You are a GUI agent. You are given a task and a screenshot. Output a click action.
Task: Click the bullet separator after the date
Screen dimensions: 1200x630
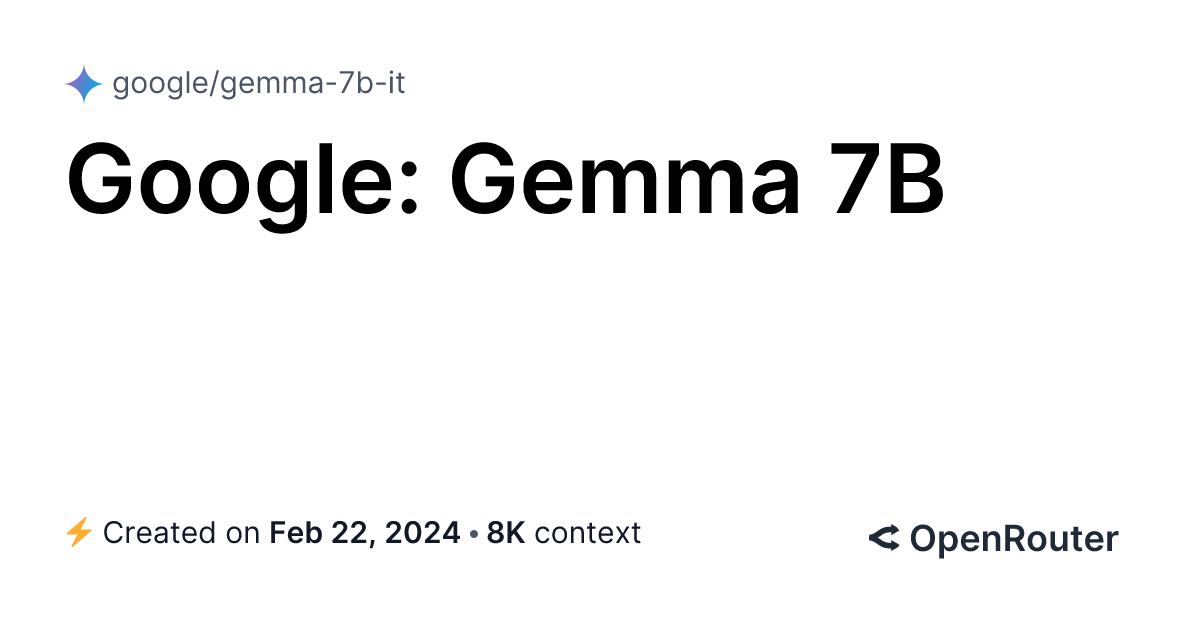click(x=473, y=533)
